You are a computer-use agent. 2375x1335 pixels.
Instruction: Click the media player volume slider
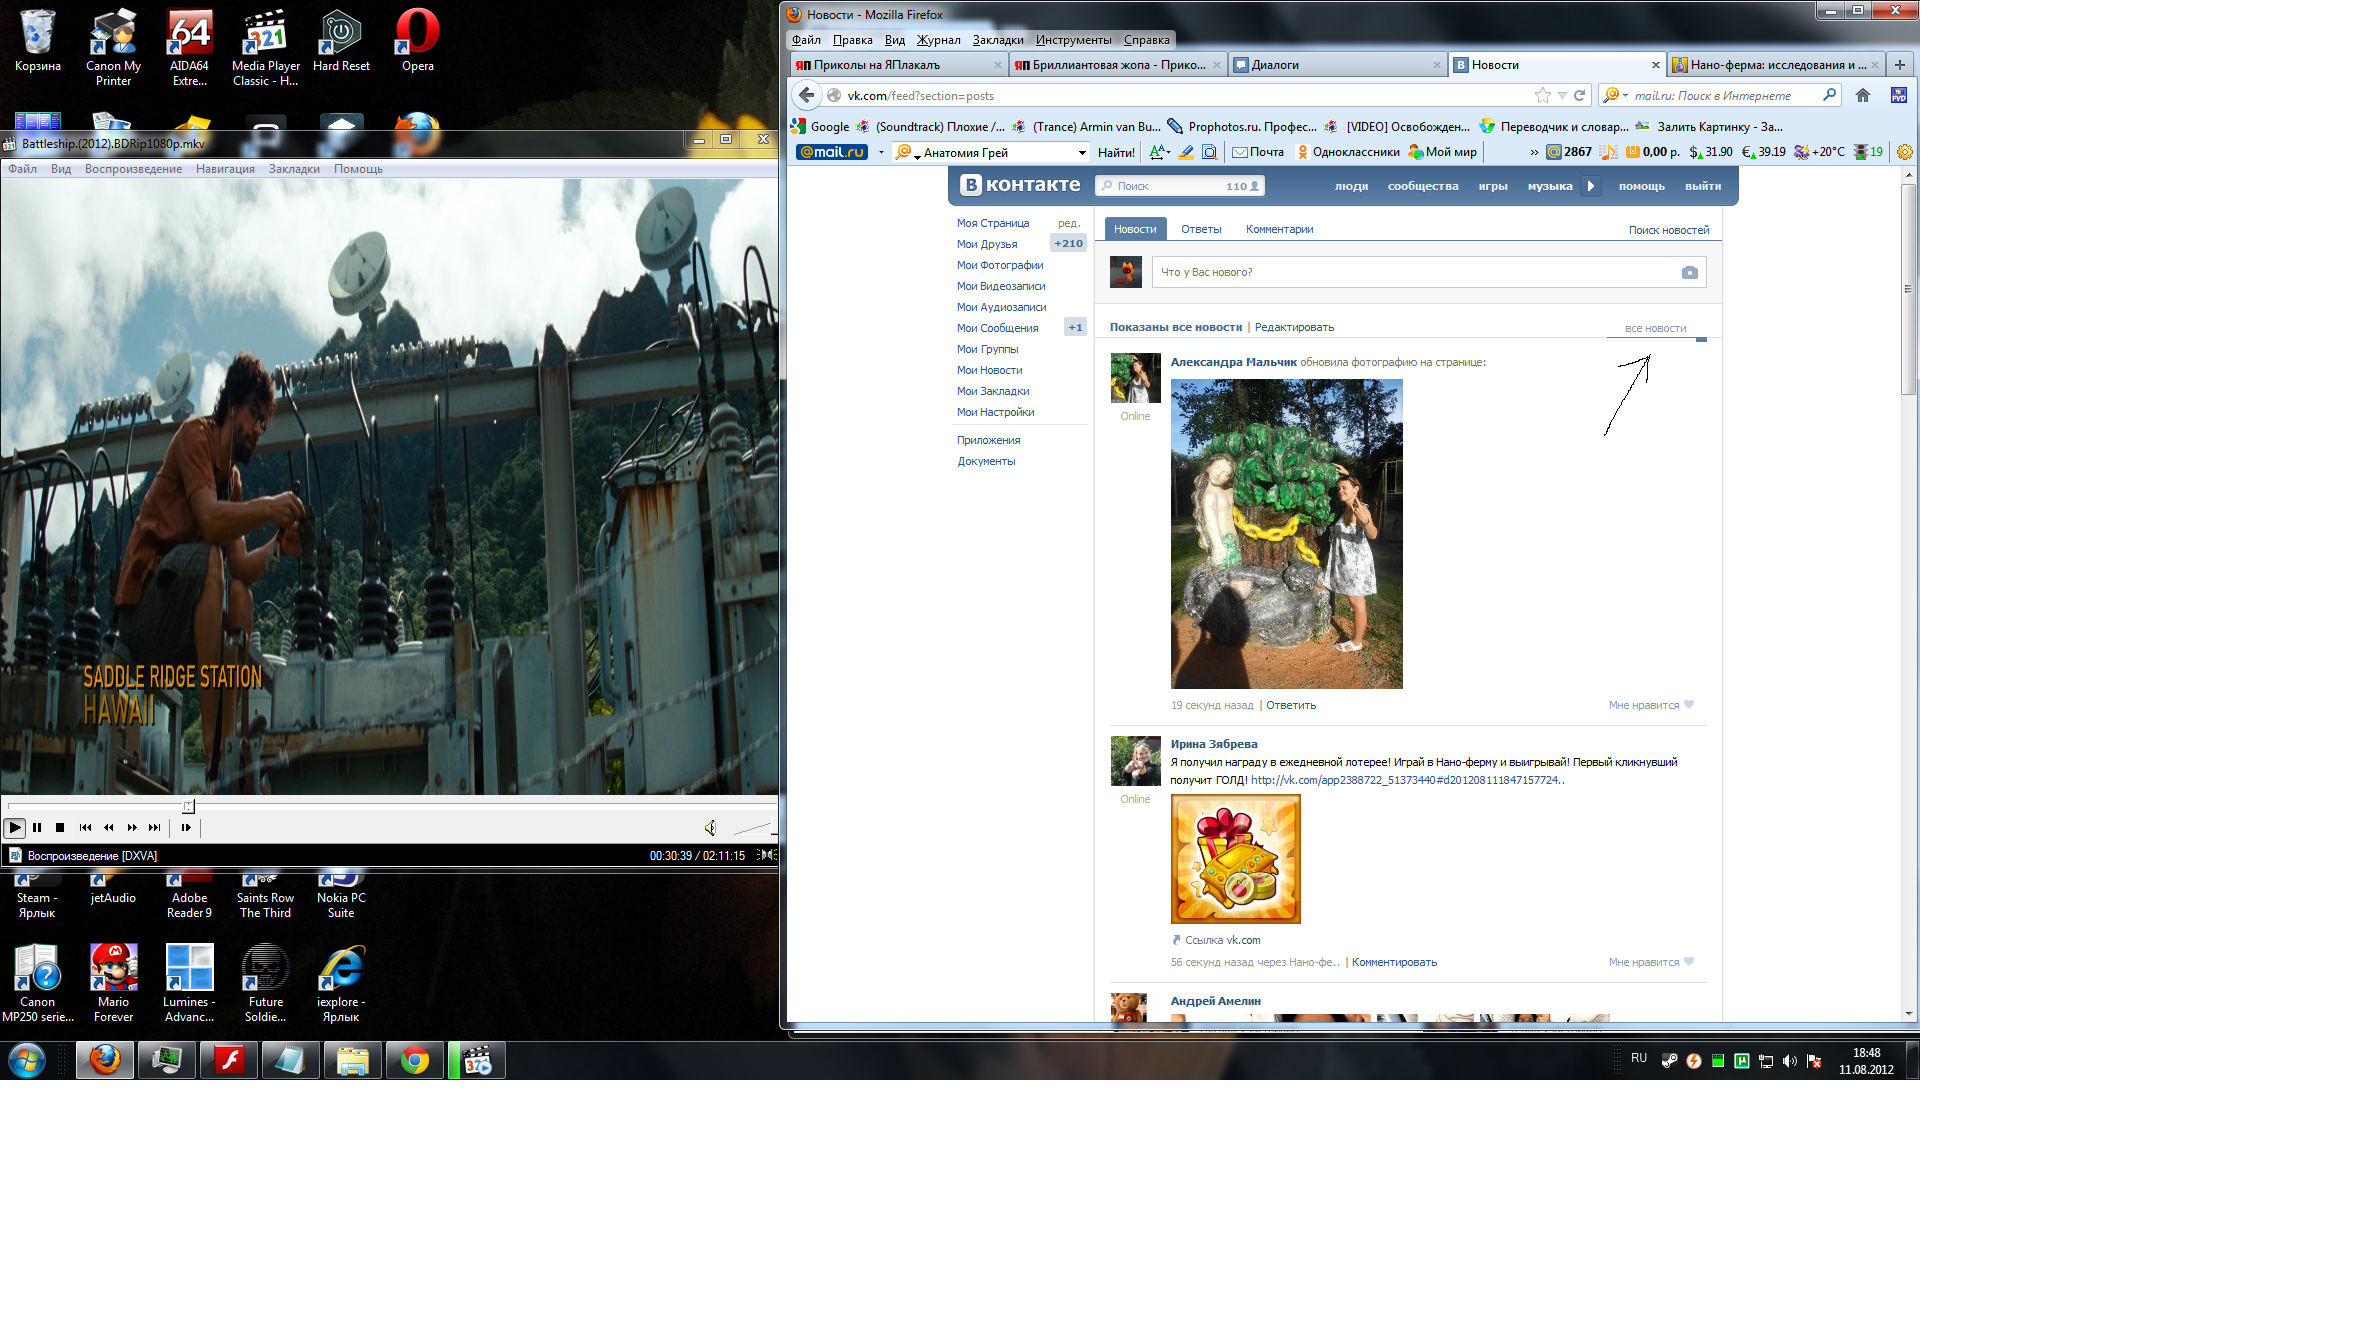coord(754,828)
